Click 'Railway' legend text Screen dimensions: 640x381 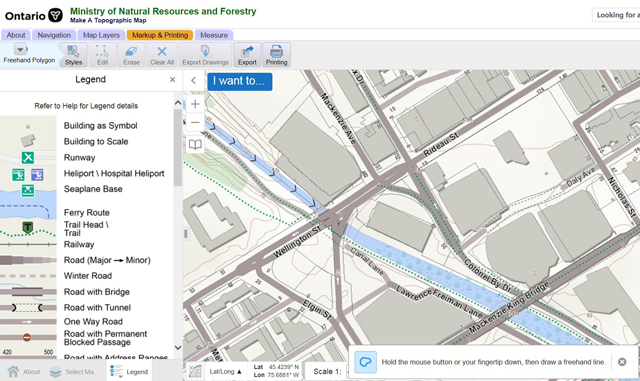[79, 245]
